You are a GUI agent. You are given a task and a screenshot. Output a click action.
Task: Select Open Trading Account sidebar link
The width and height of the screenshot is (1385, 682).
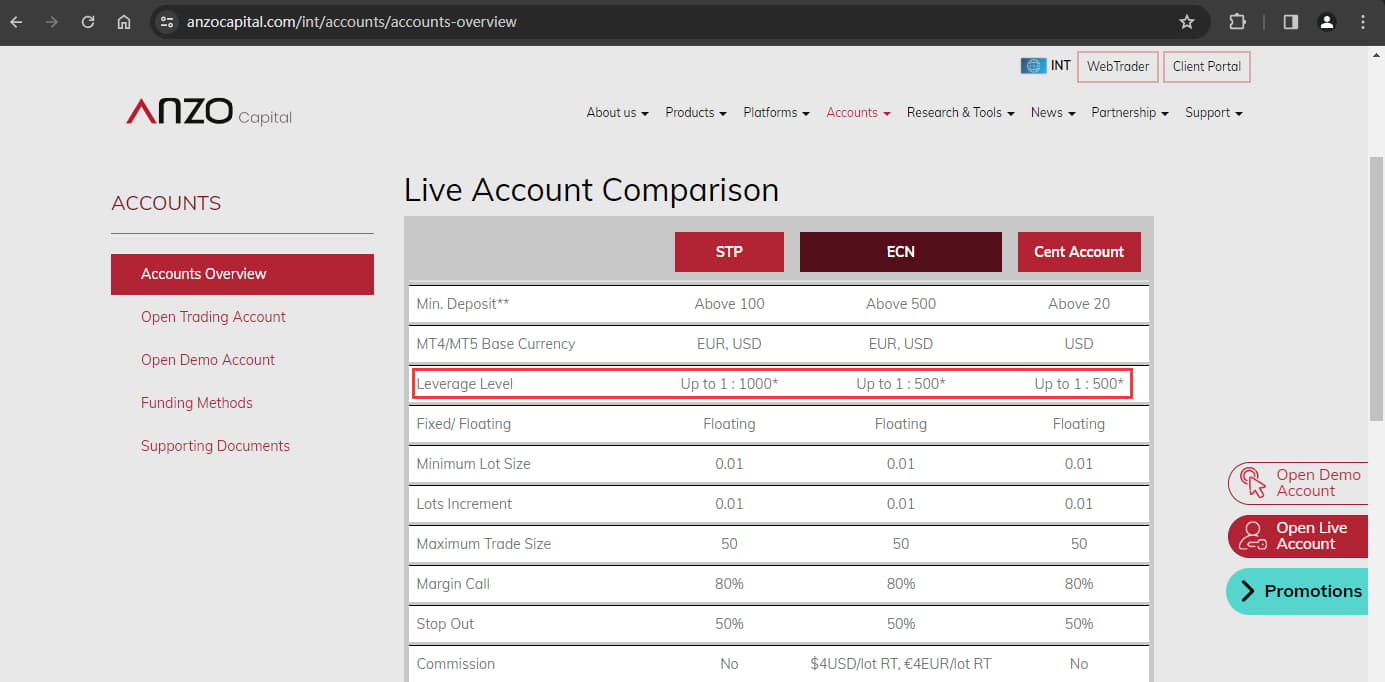(x=213, y=317)
